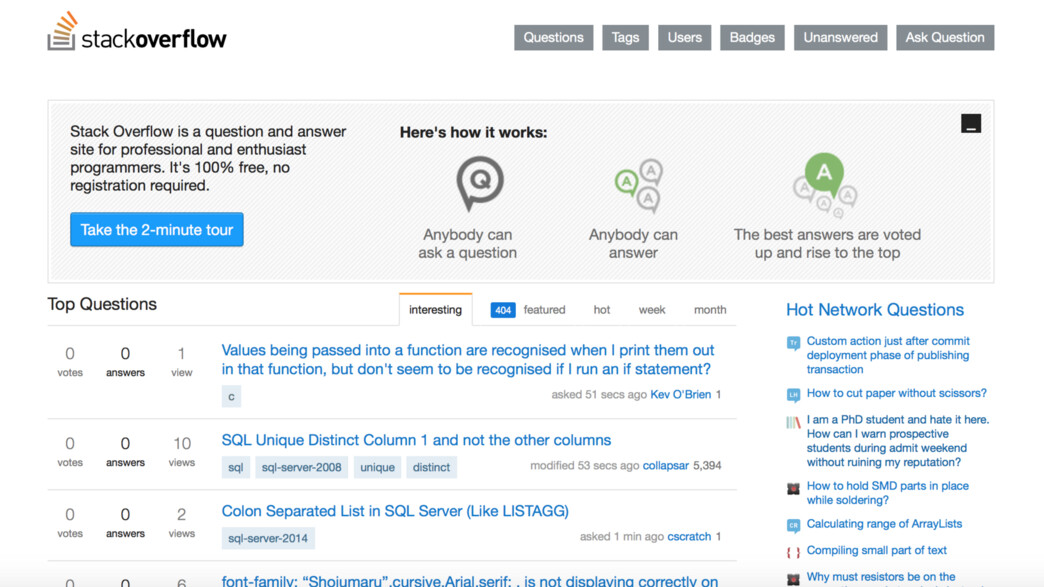Click the braces icon beside 'Compiling small part of text'
Image resolution: width=1044 pixels, height=587 pixels.
[x=793, y=552]
